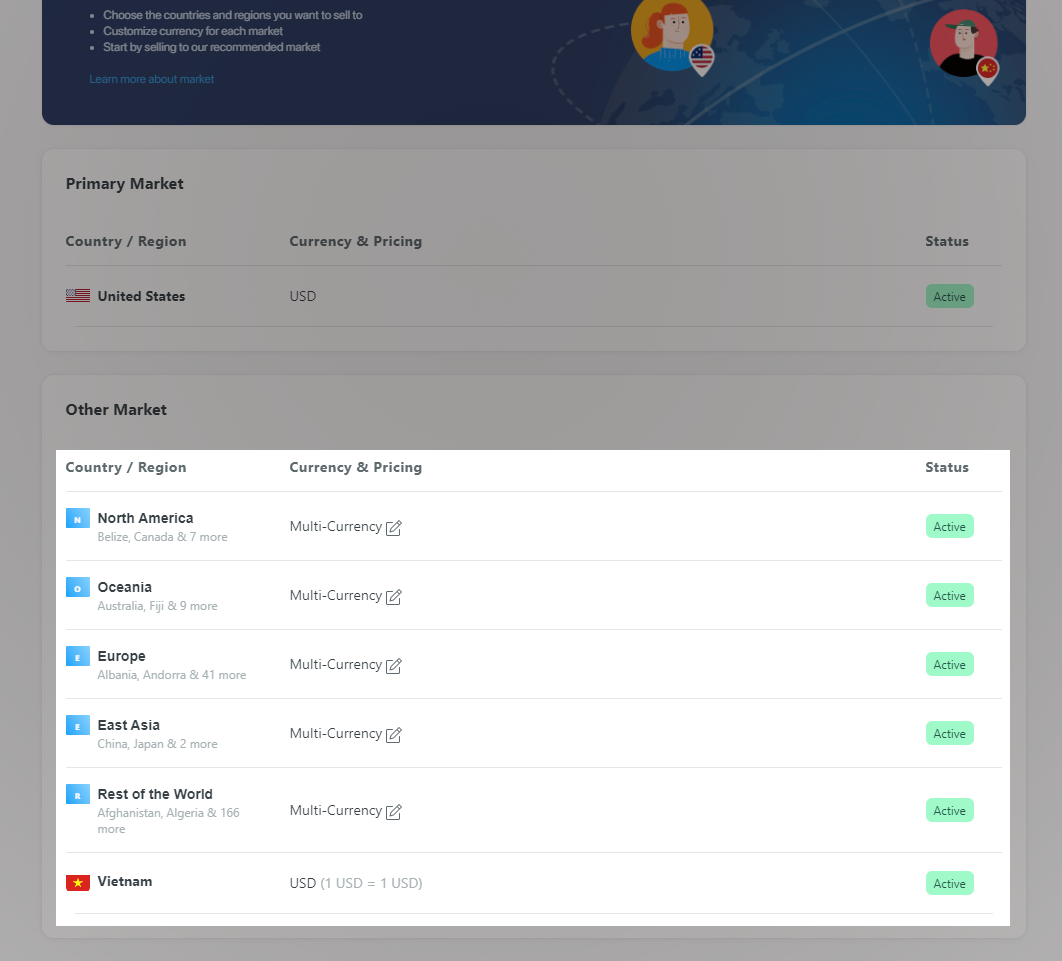
Task: Click Active status badge for East Asia
Action: (x=950, y=734)
